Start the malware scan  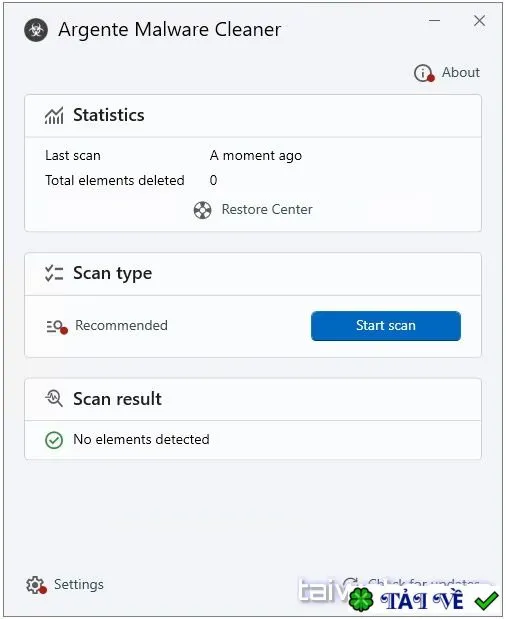tap(386, 326)
